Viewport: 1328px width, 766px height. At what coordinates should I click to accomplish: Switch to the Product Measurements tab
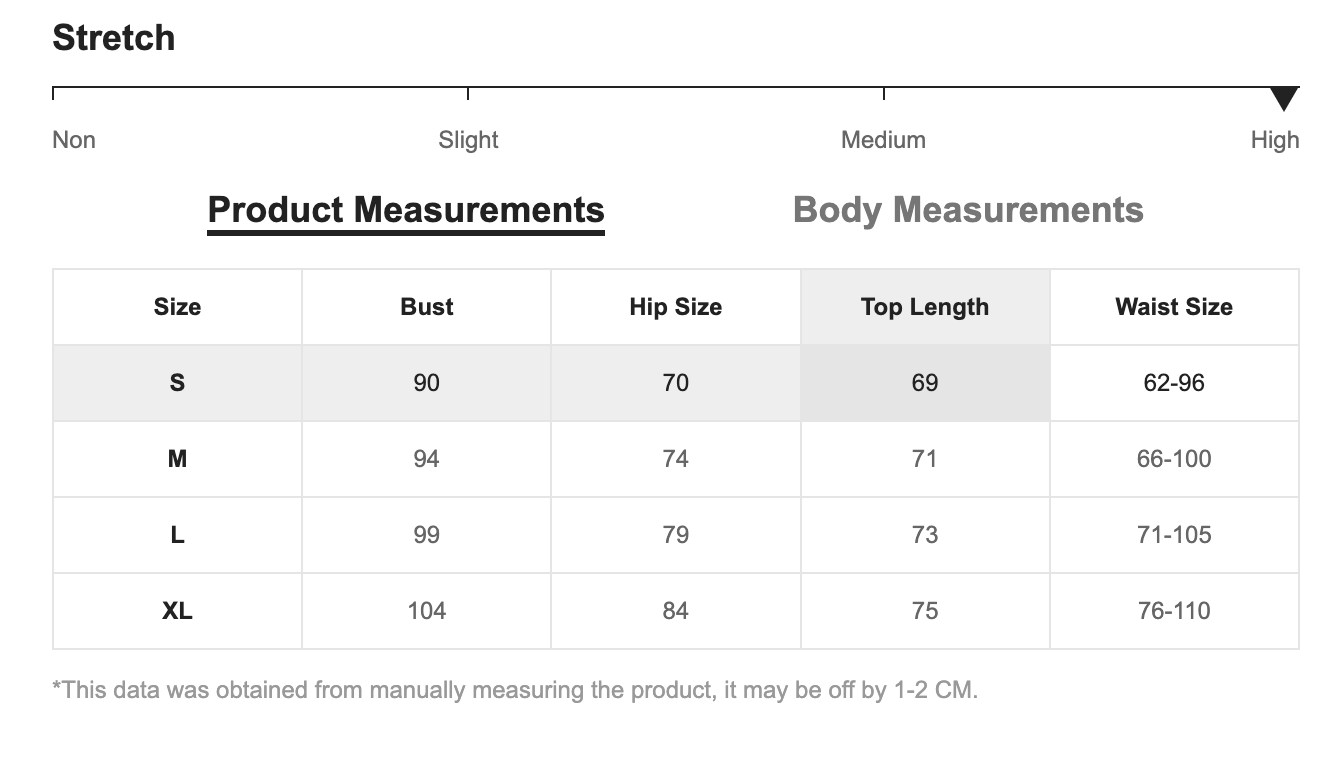[406, 210]
